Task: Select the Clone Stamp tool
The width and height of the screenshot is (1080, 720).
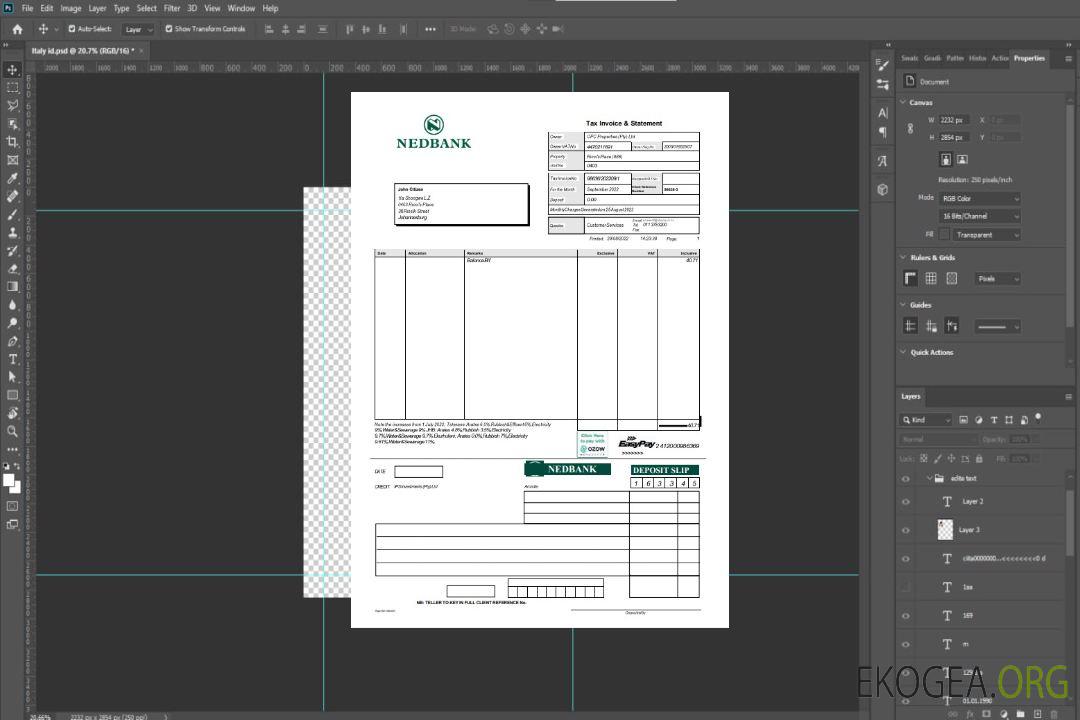Action: point(12,232)
